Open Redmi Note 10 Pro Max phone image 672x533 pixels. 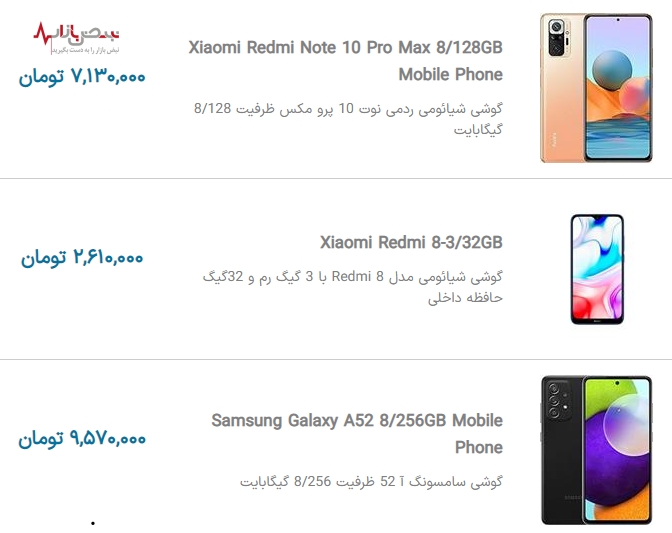click(596, 88)
